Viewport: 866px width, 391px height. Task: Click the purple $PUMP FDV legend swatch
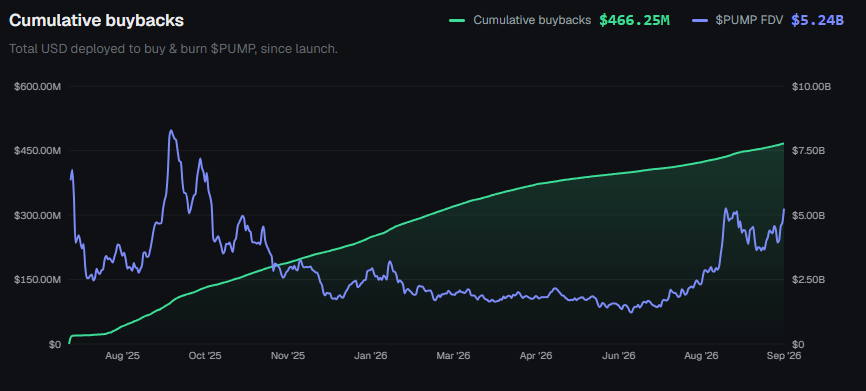click(700, 20)
